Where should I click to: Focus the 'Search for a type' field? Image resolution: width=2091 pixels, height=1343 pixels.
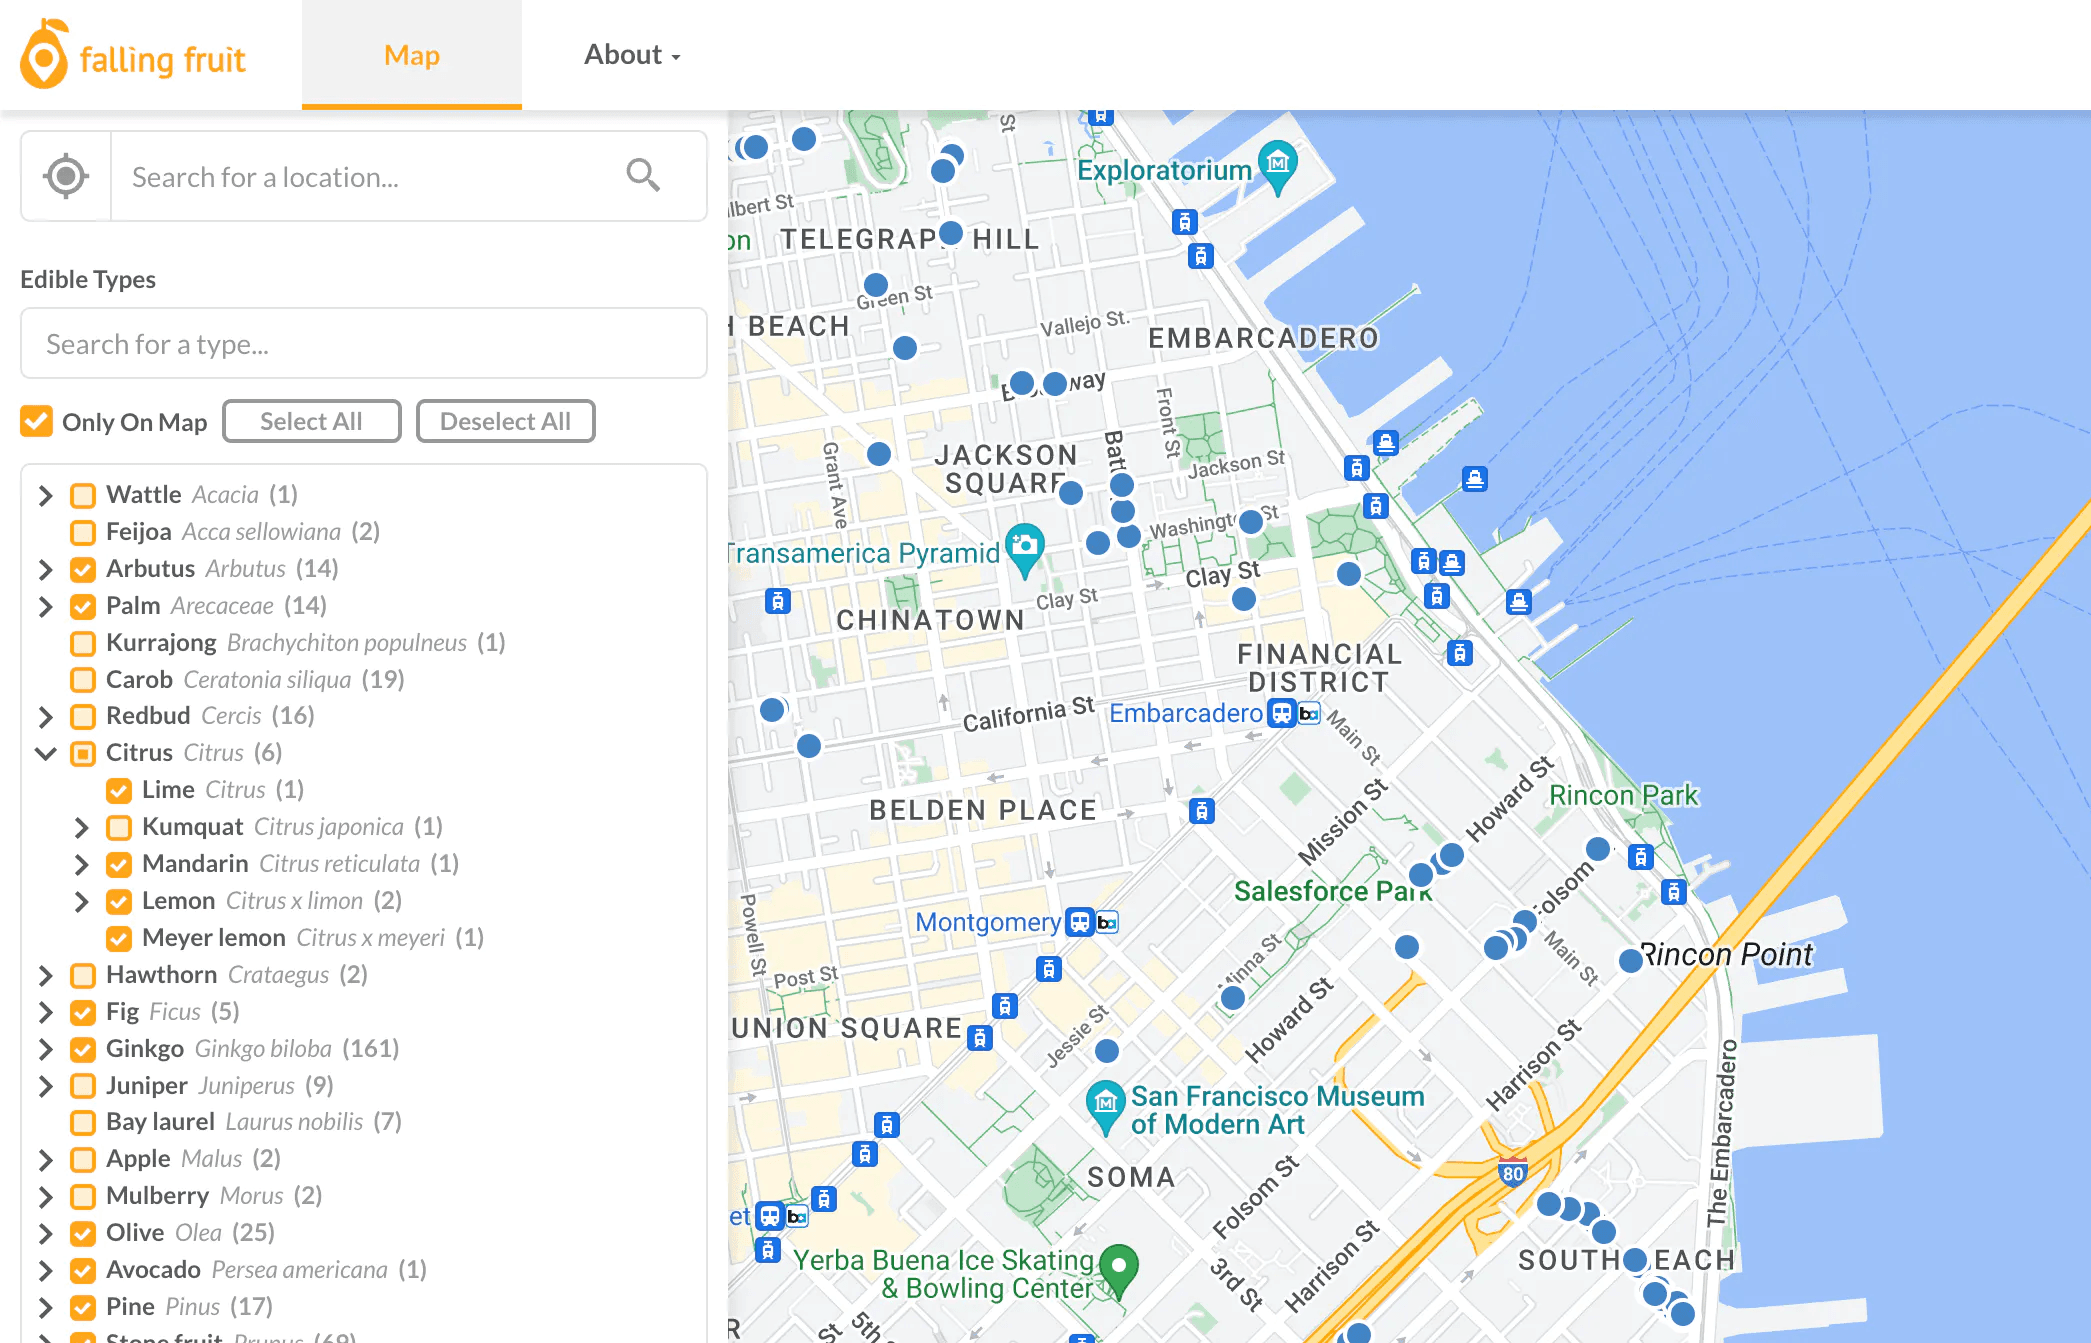click(x=364, y=344)
